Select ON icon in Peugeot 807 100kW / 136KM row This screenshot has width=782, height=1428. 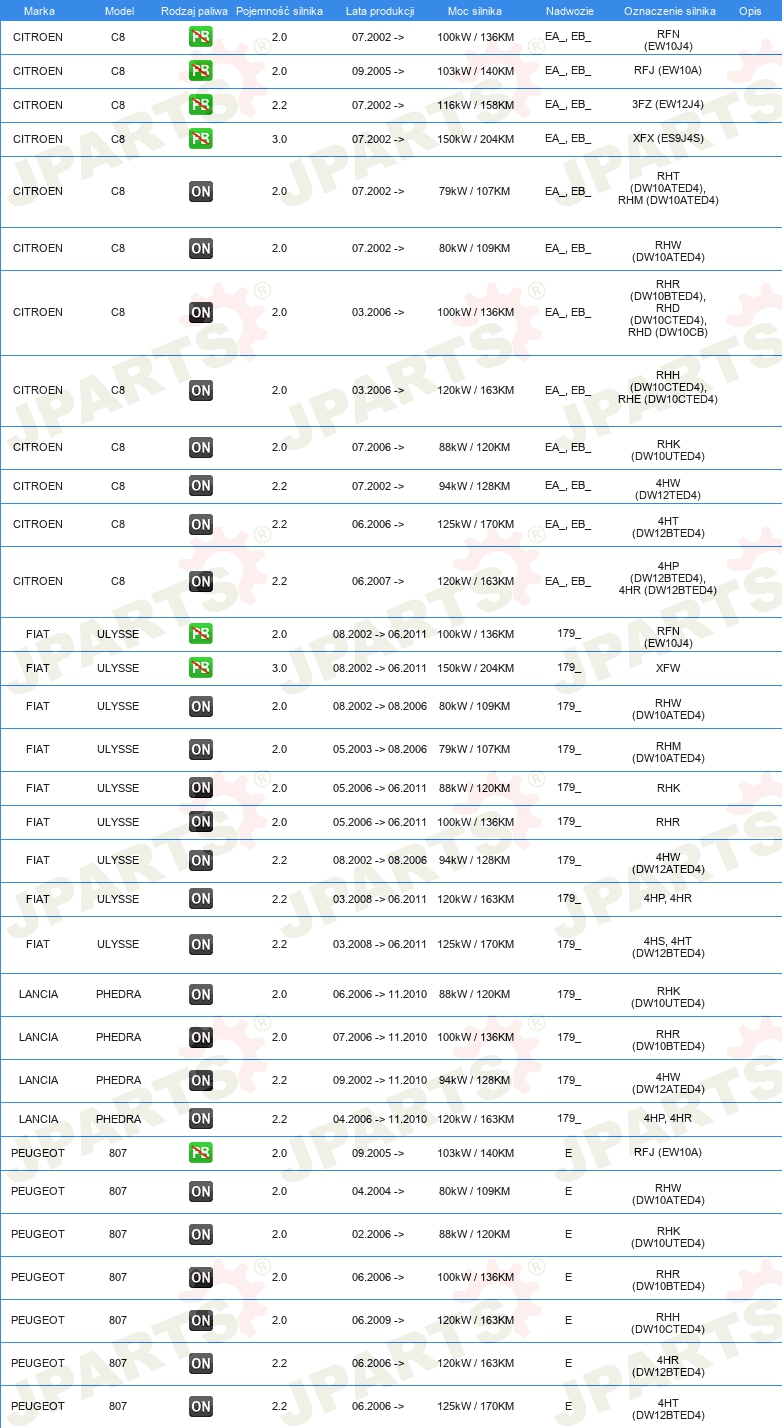[200, 1277]
